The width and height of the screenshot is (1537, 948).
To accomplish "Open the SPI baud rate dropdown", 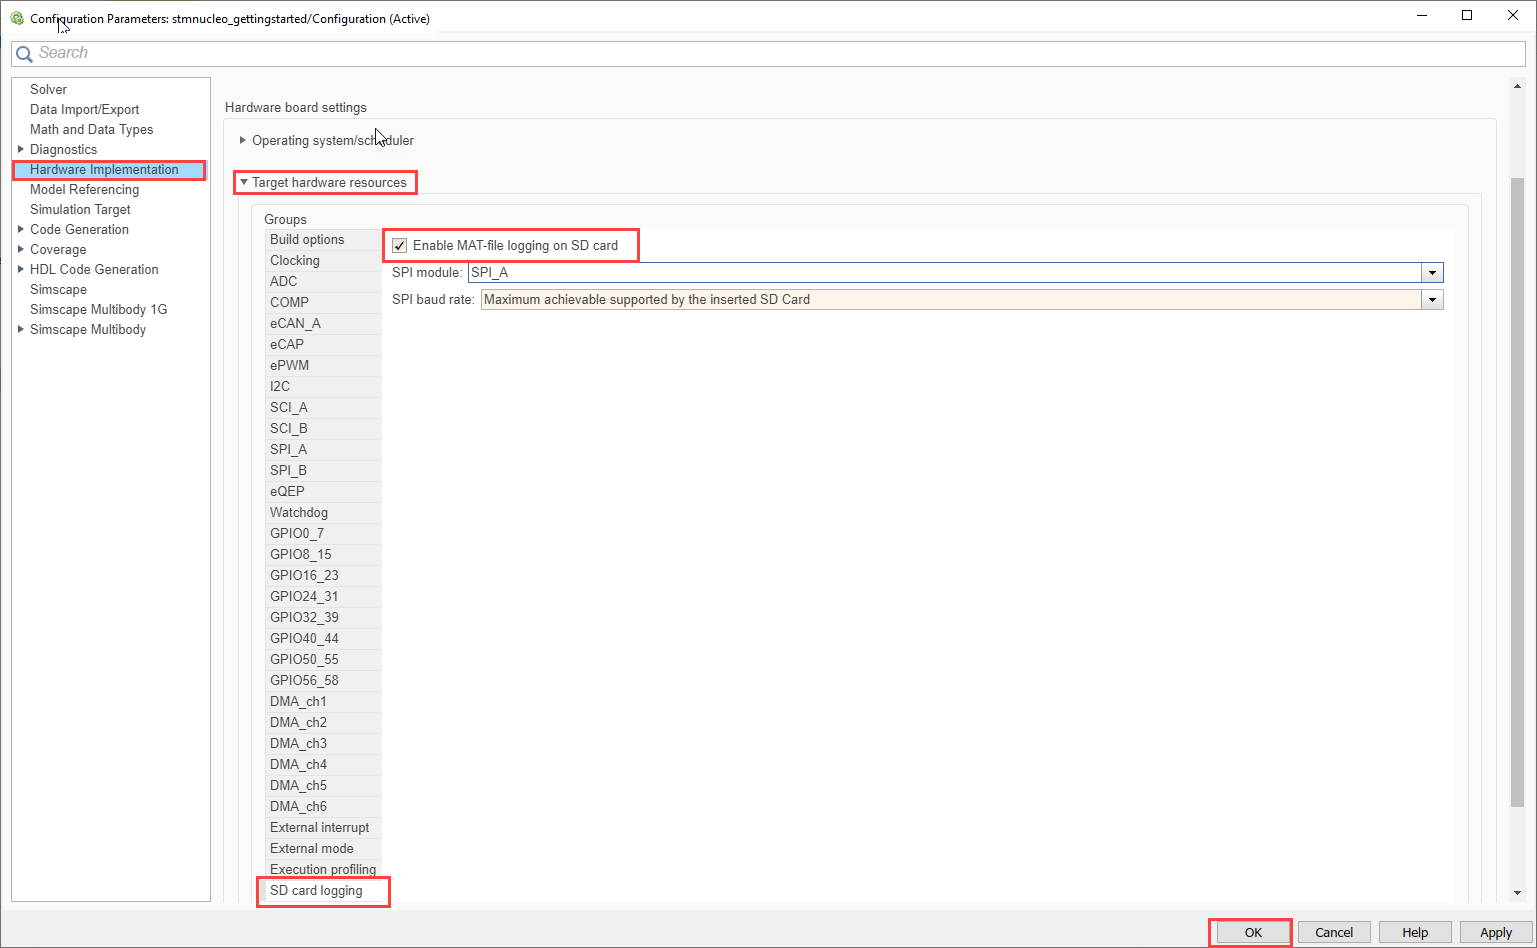I will click(x=1433, y=300).
